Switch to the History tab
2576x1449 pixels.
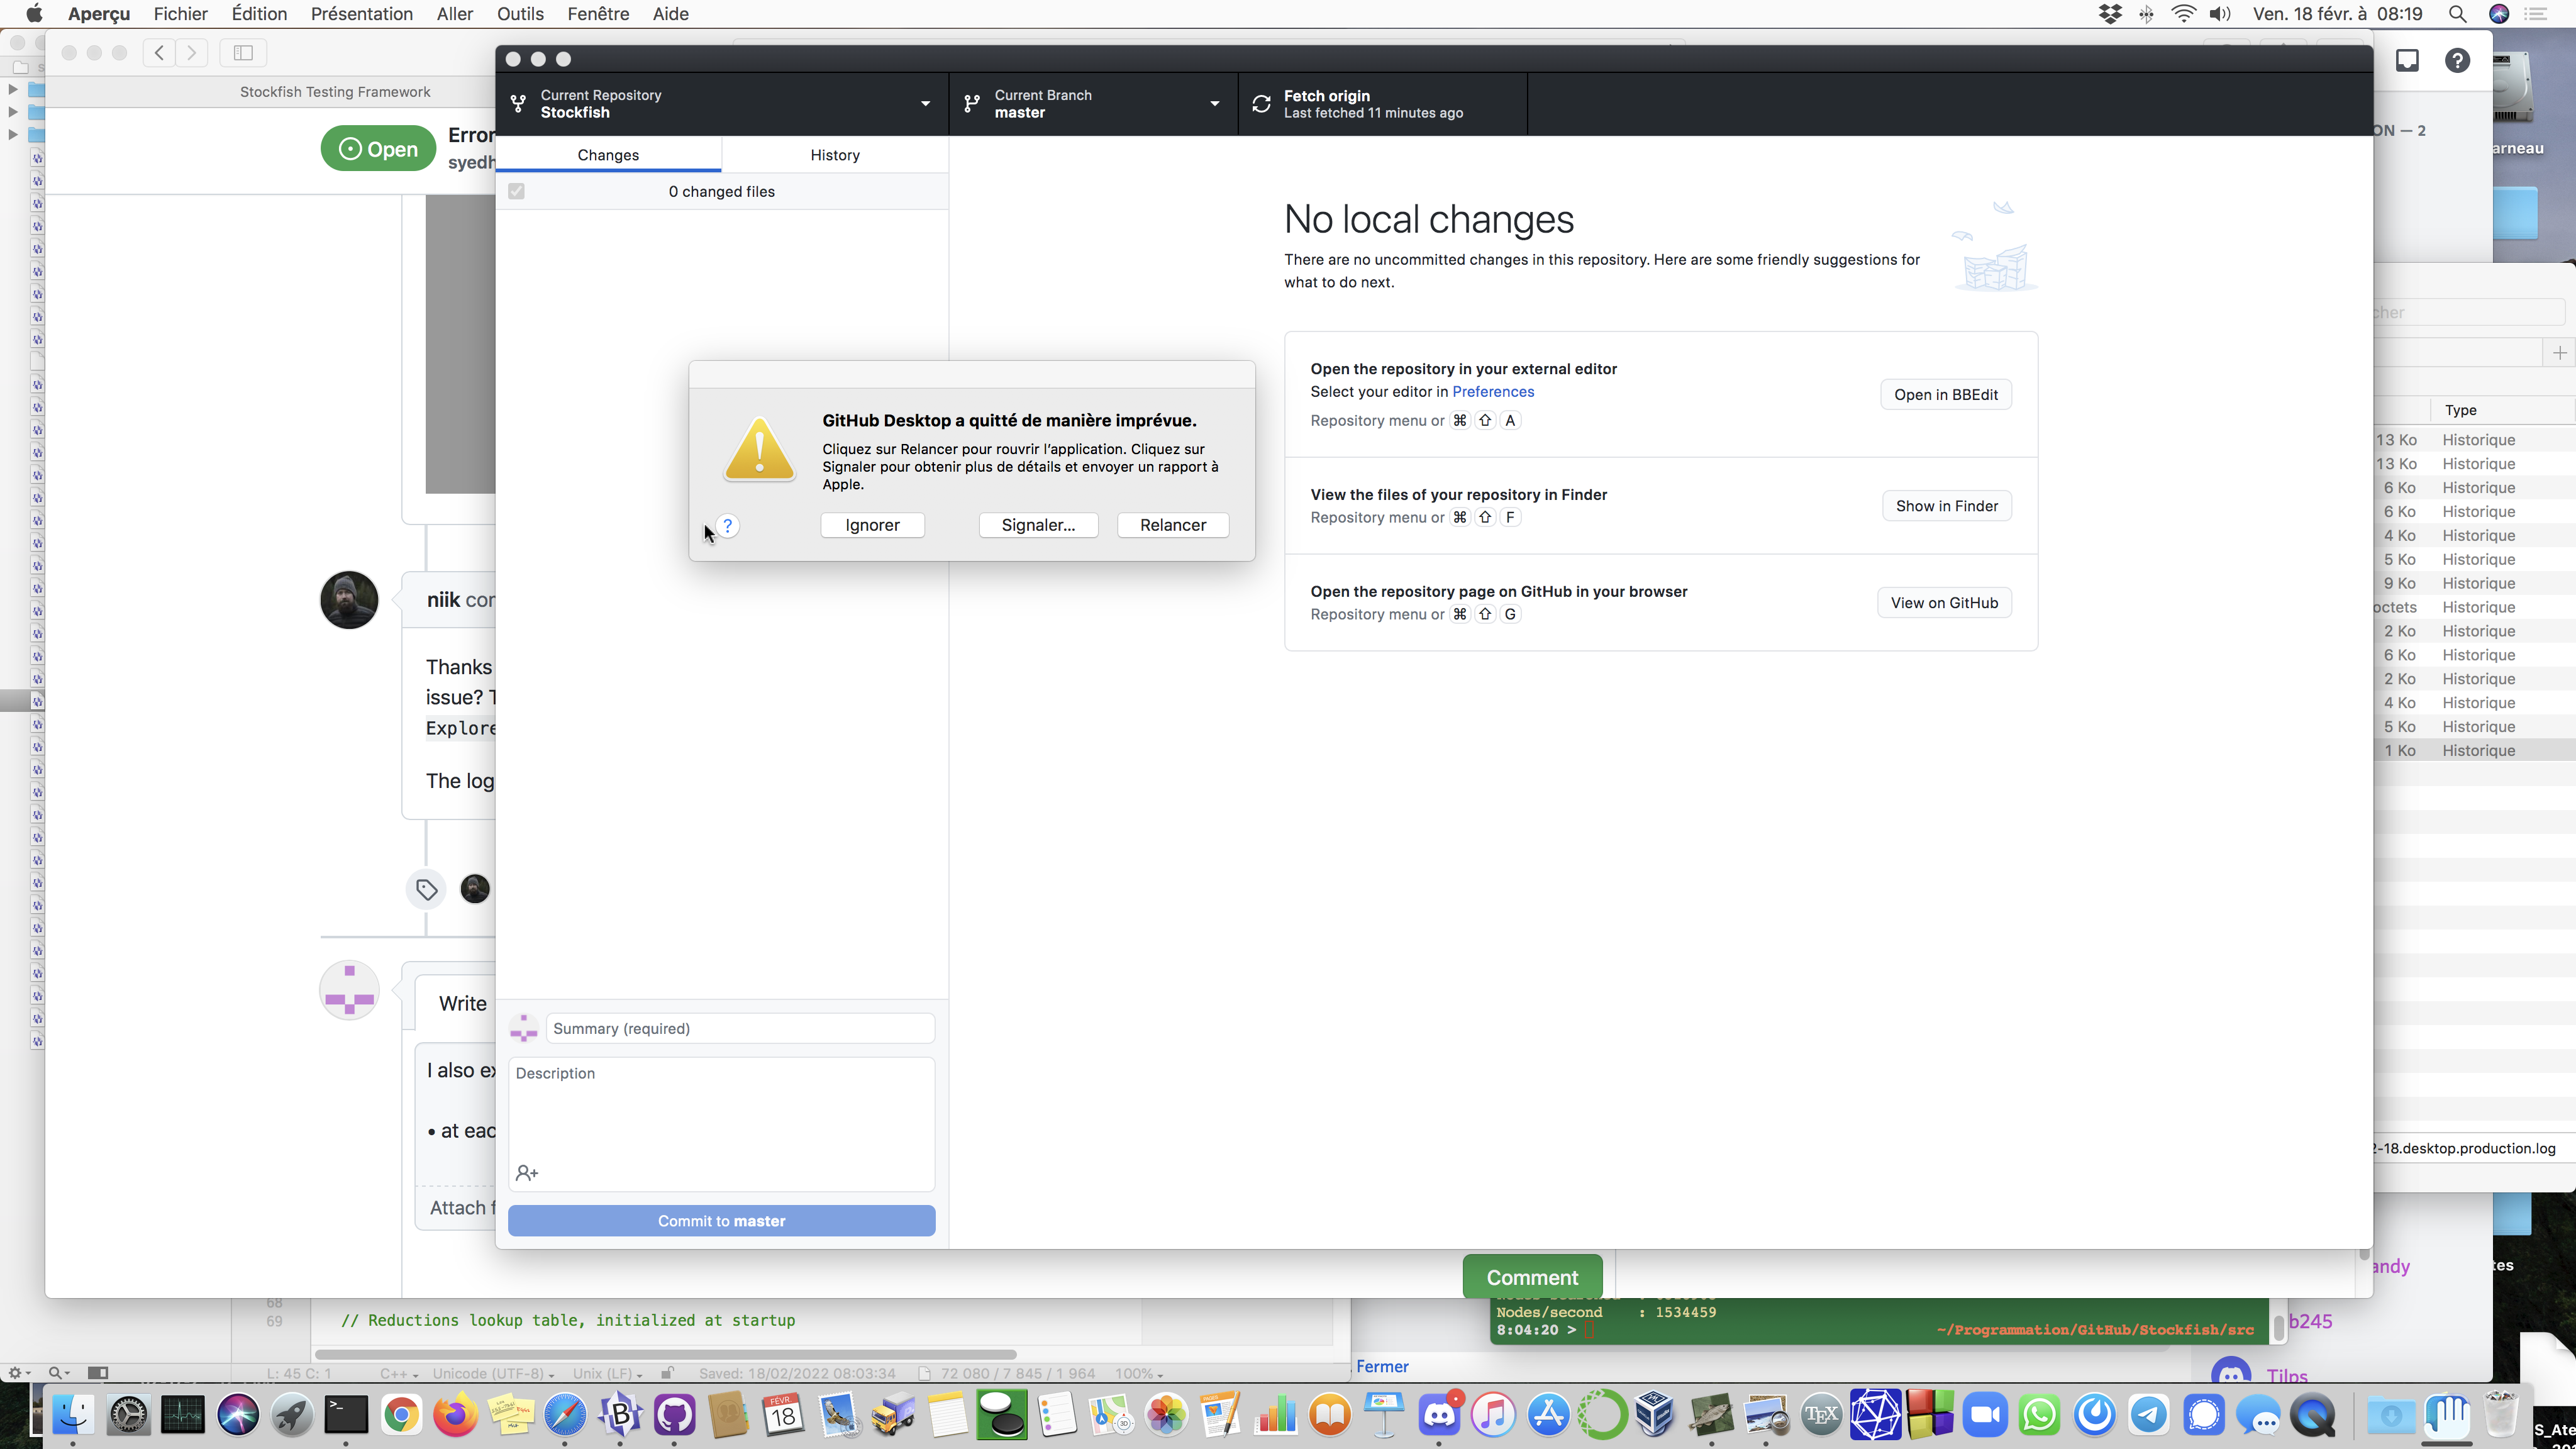[835, 154]
